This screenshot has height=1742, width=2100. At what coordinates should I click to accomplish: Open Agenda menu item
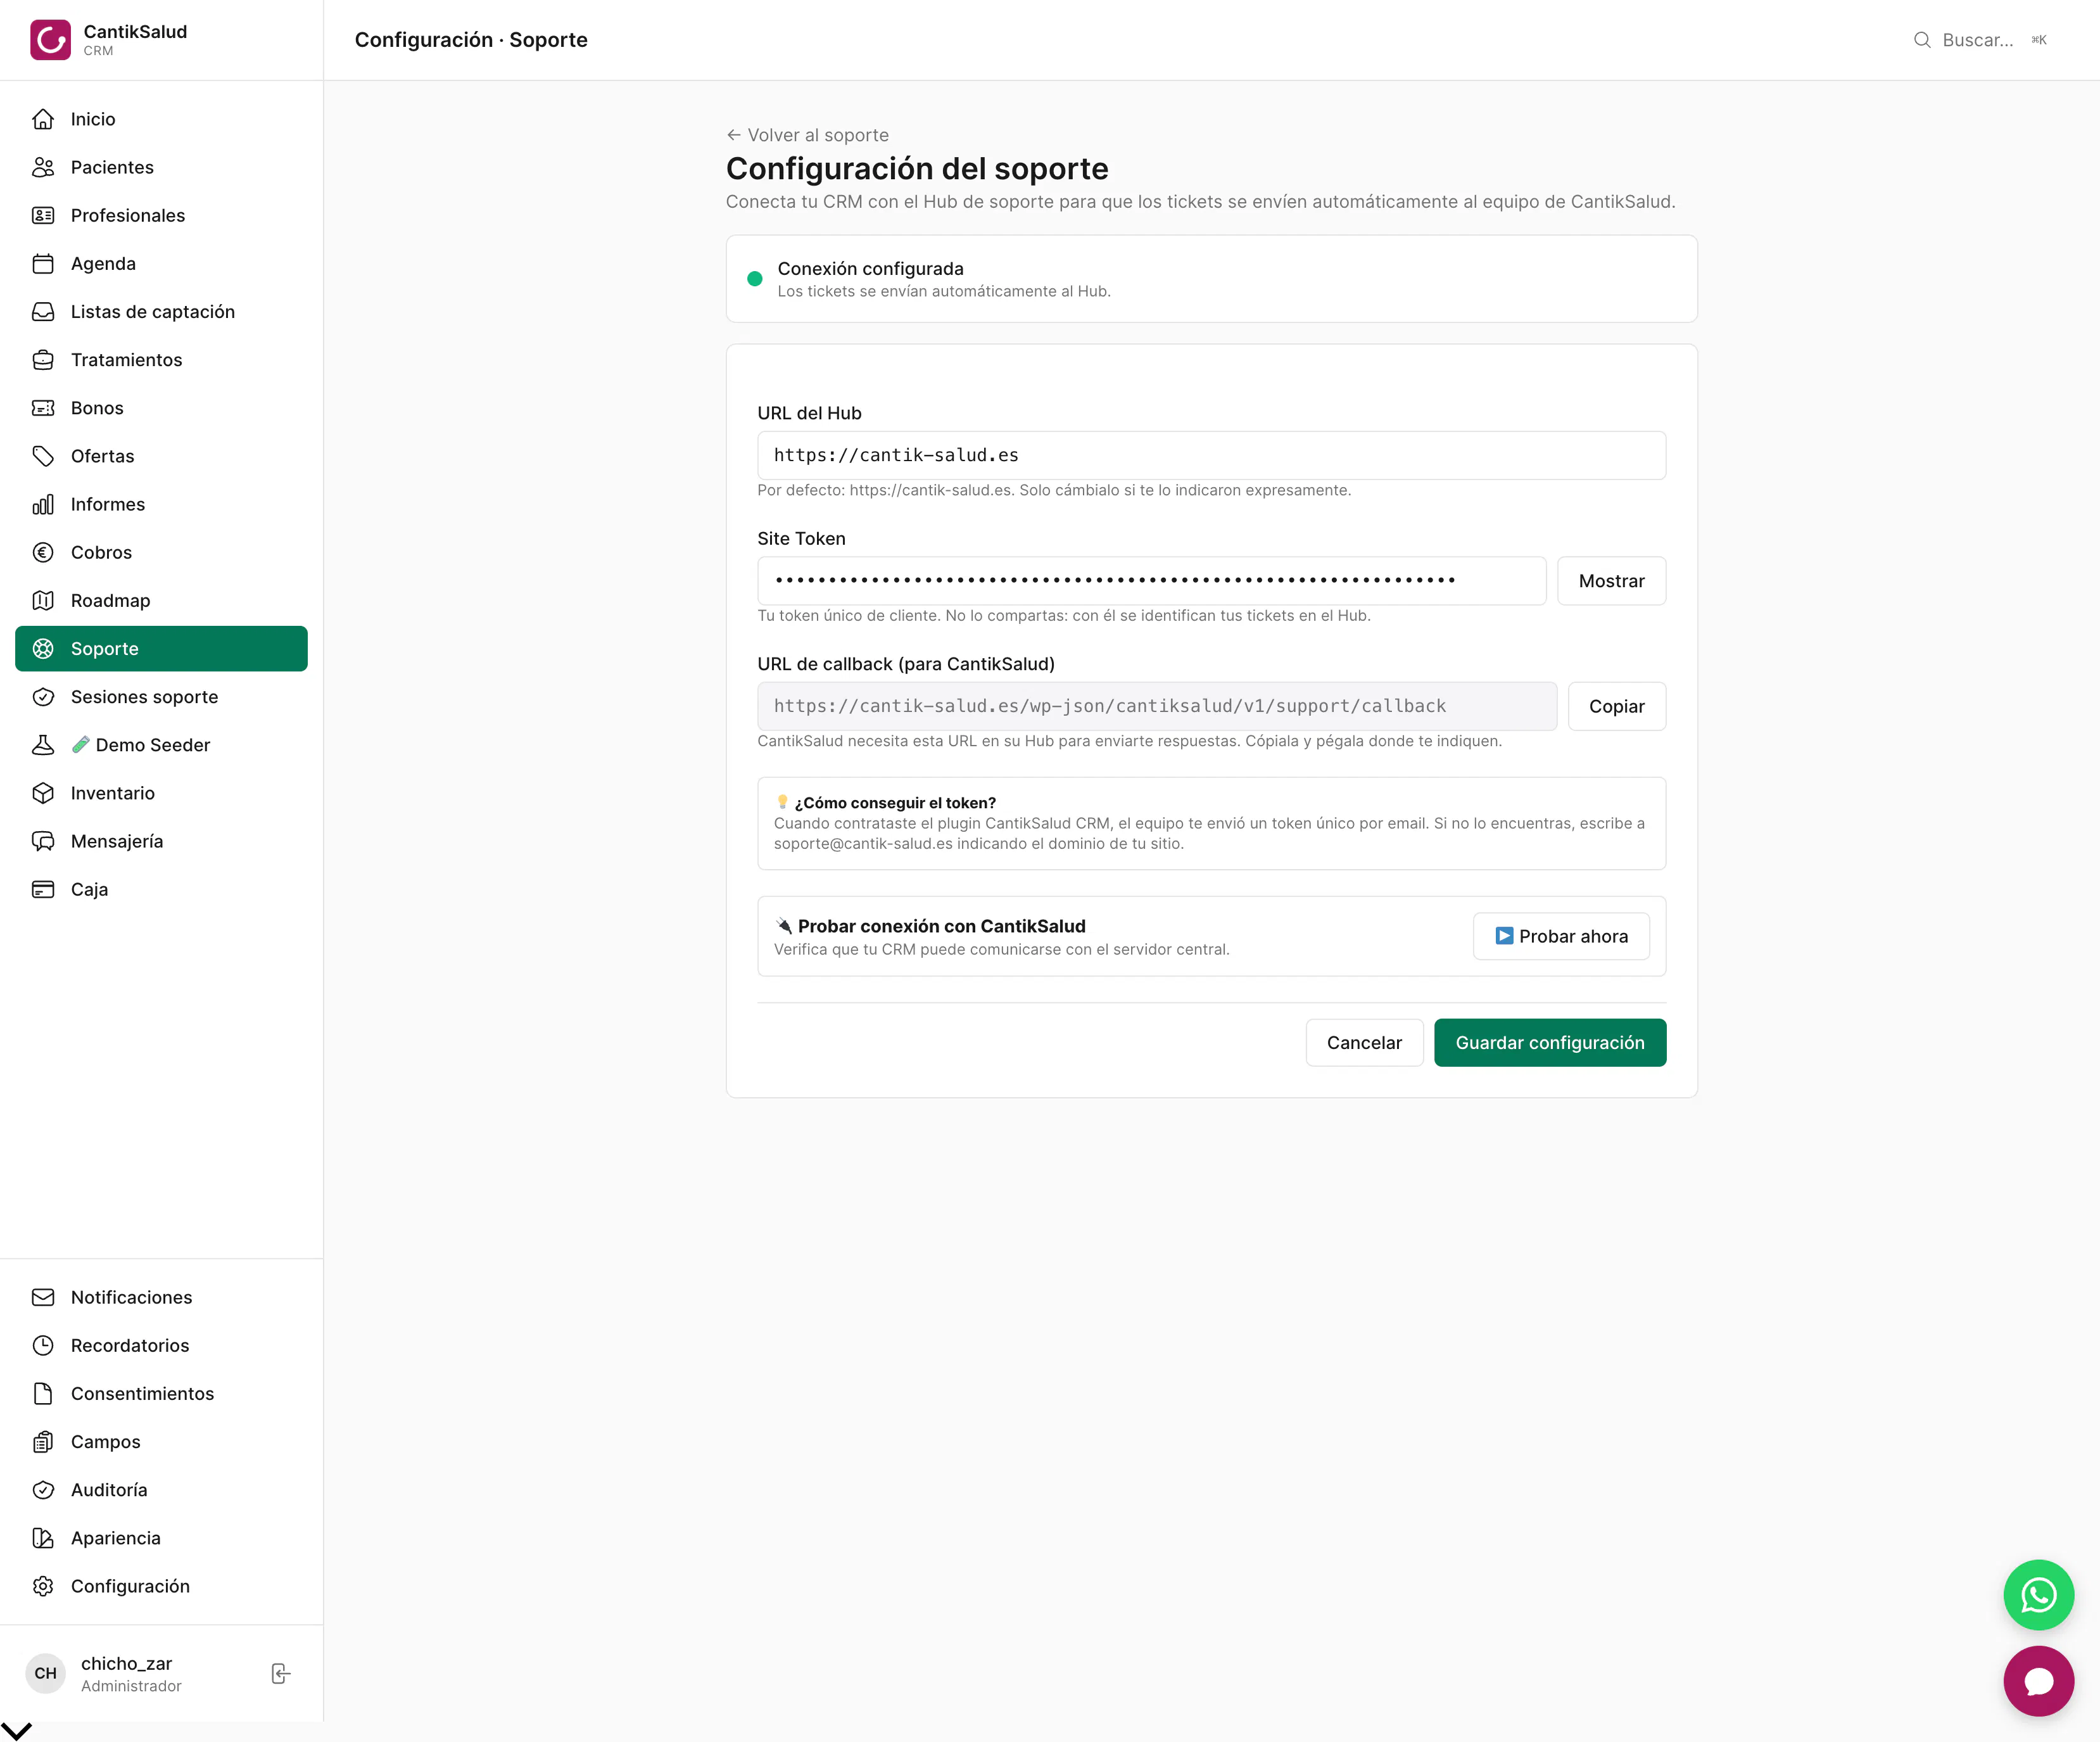(161, 263)
